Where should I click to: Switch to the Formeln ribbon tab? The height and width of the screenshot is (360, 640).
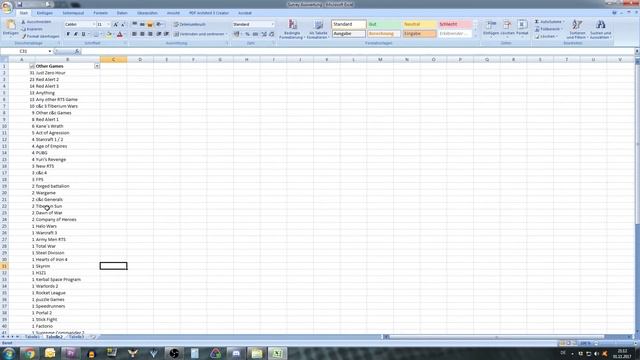click(100, 13)
